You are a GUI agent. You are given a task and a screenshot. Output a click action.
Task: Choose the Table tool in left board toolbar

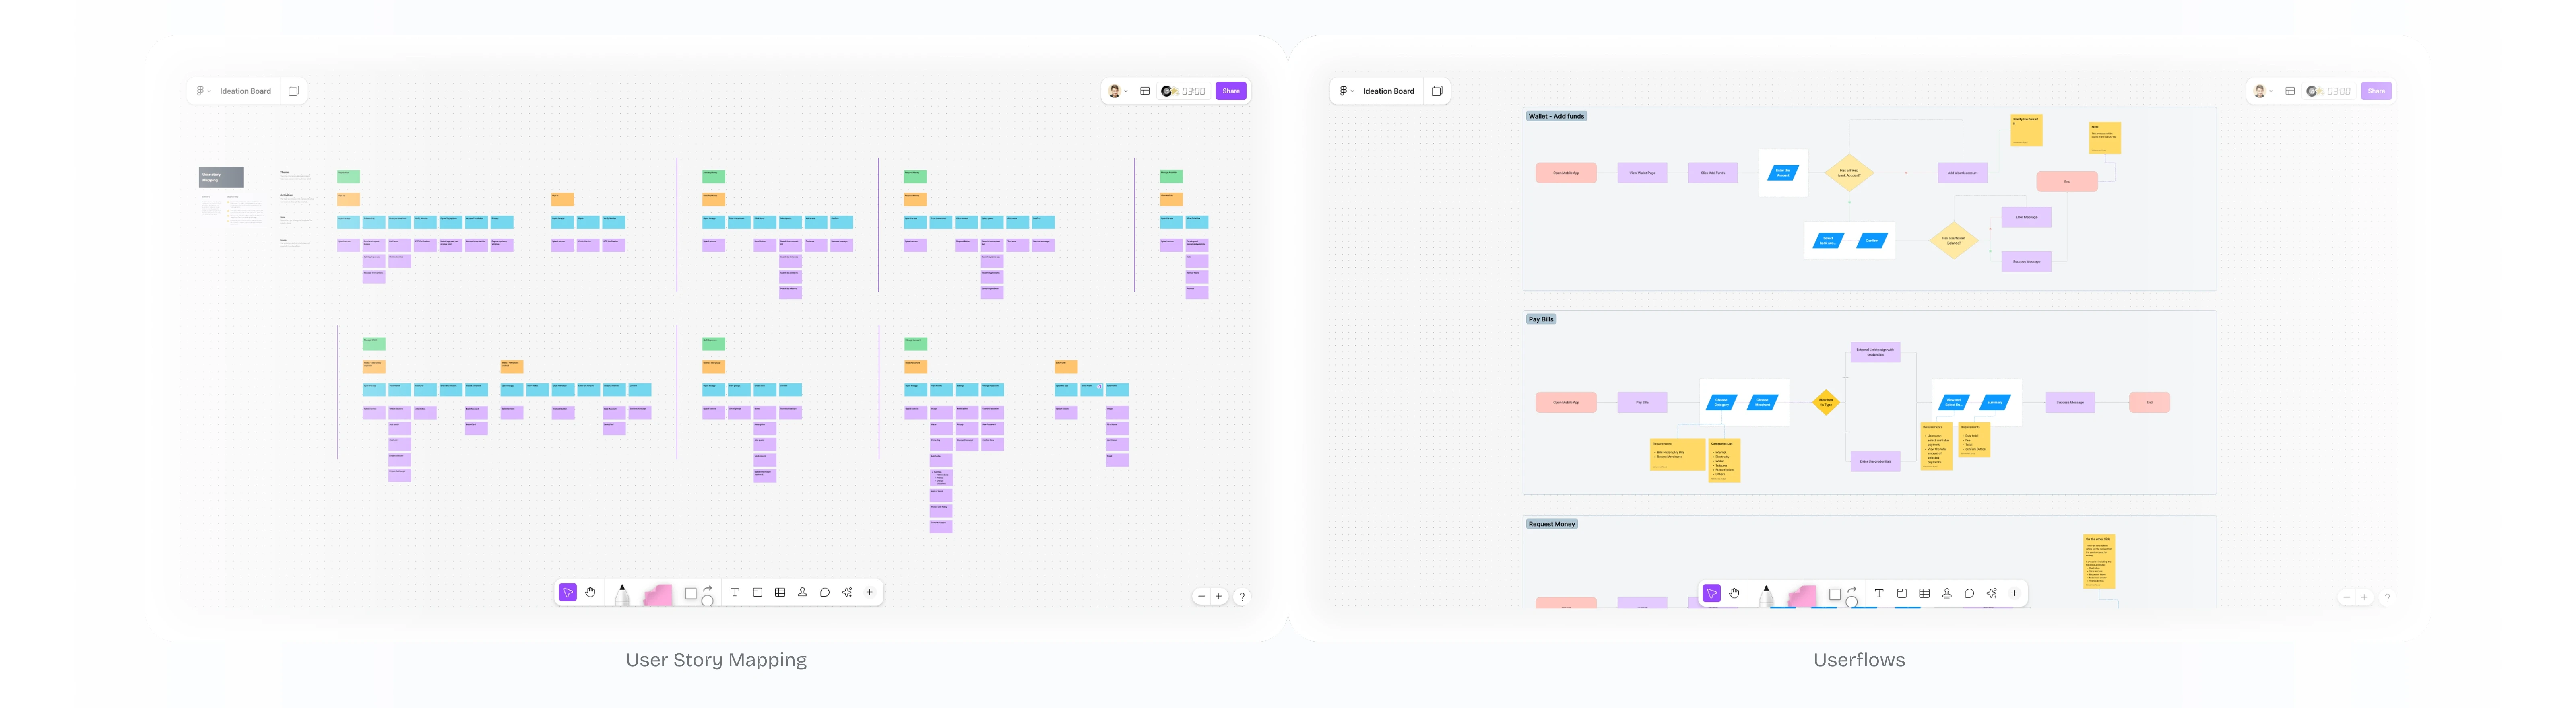point(780,593)
